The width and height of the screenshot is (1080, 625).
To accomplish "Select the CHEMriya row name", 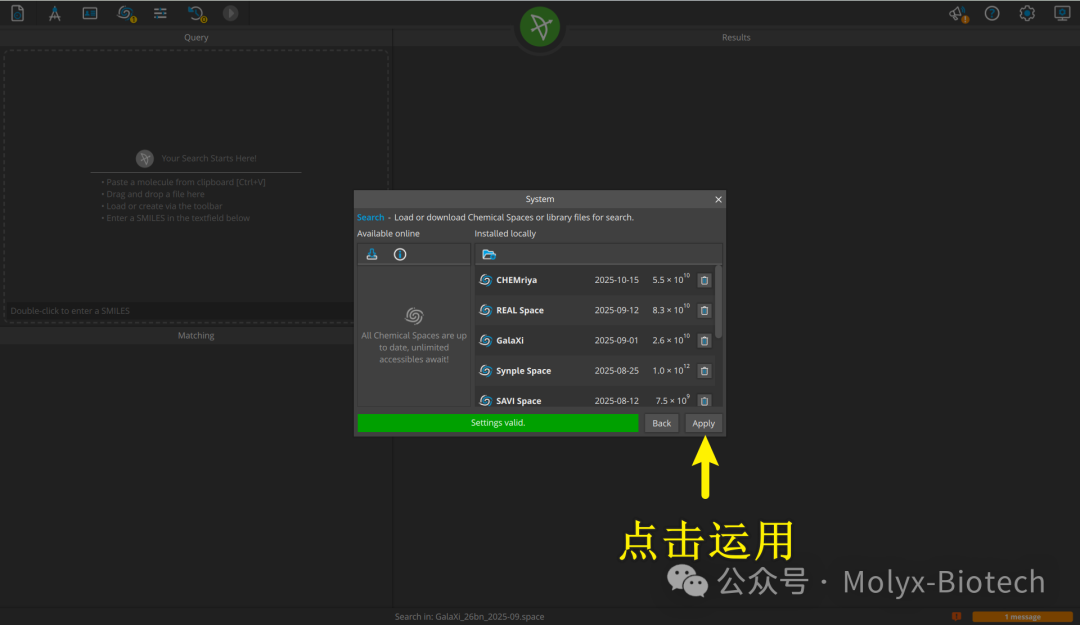I will (x=517, y=280).
